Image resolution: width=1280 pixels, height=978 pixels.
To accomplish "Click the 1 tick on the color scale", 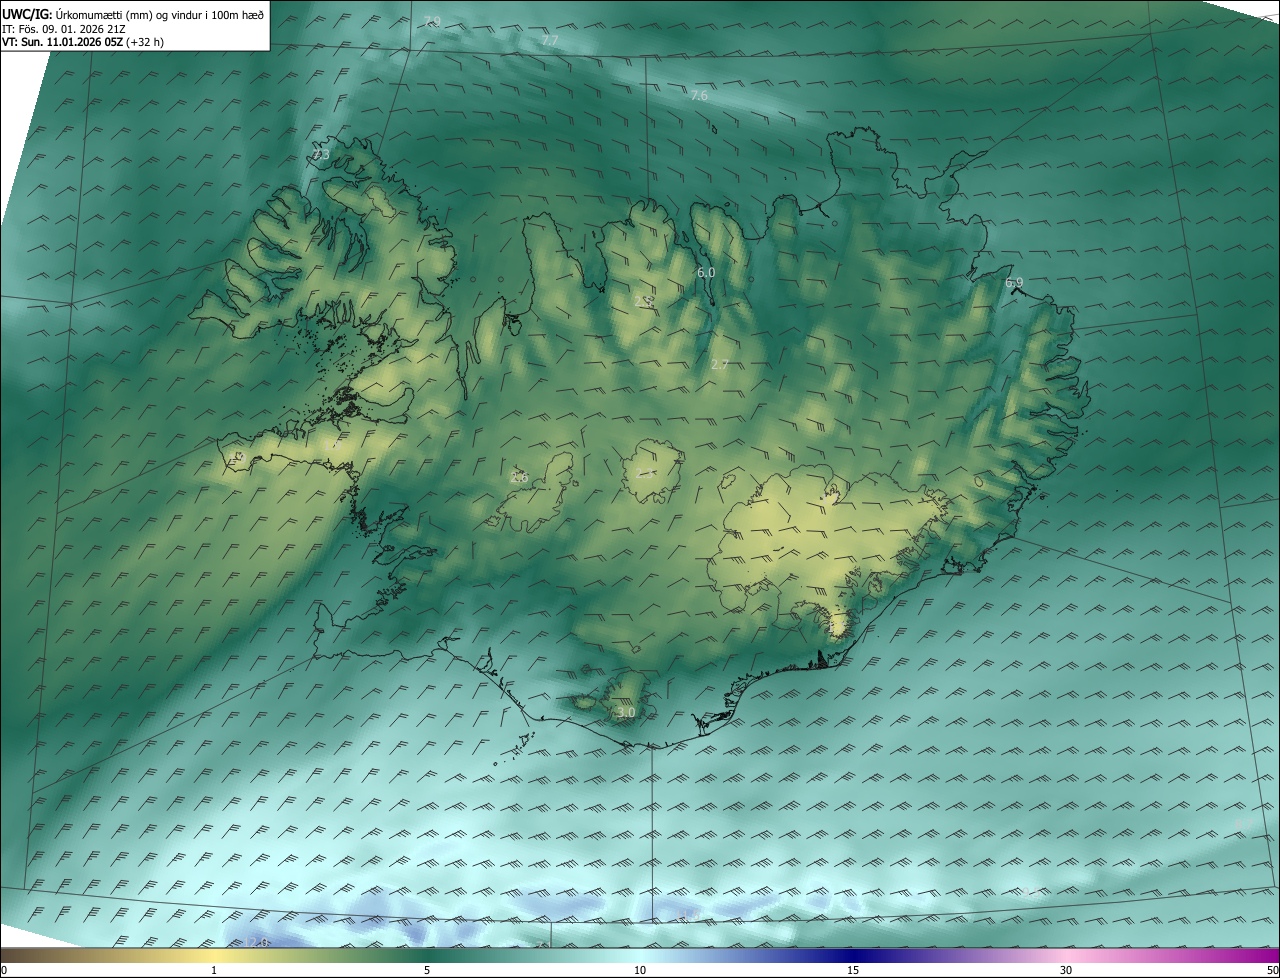I will tap(214, 970).
